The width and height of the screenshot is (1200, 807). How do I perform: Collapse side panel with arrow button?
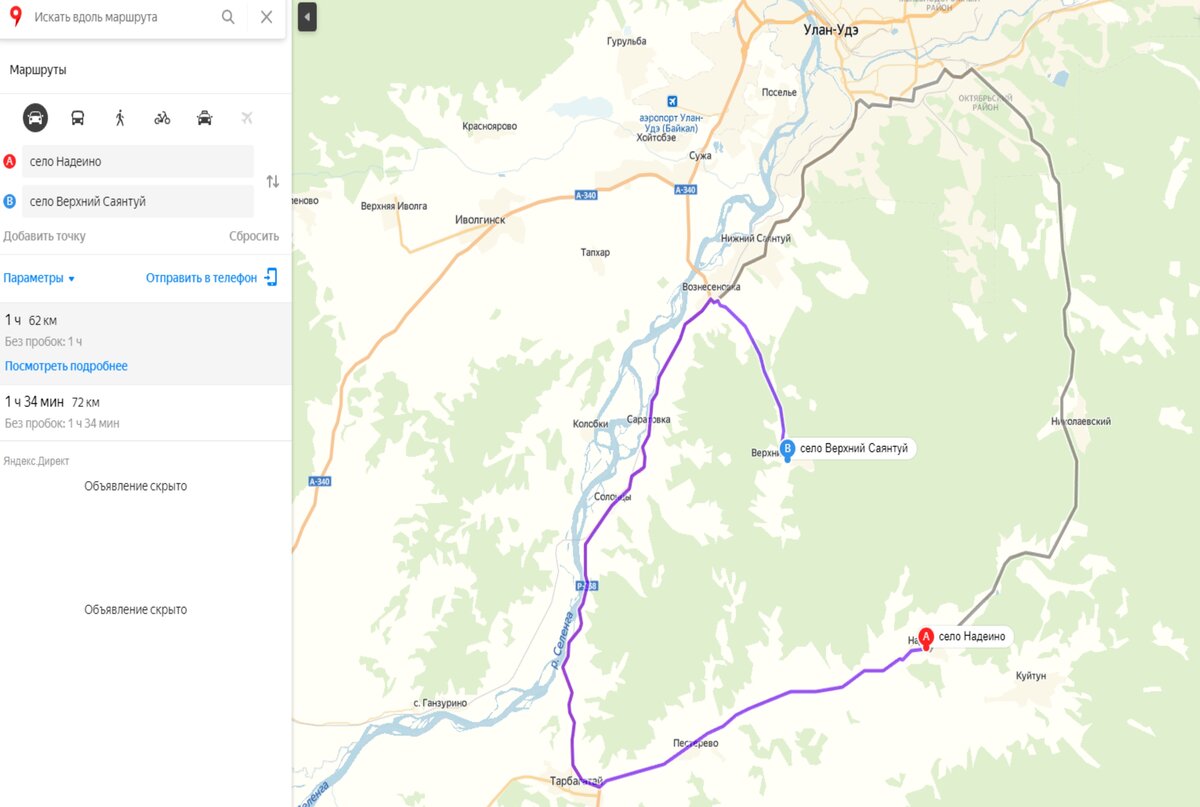pos(307,17)
